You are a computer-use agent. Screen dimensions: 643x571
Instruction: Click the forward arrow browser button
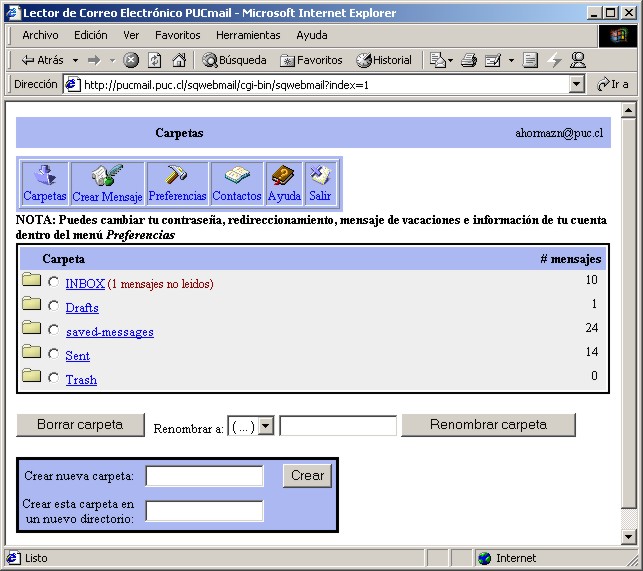point(94,60)
